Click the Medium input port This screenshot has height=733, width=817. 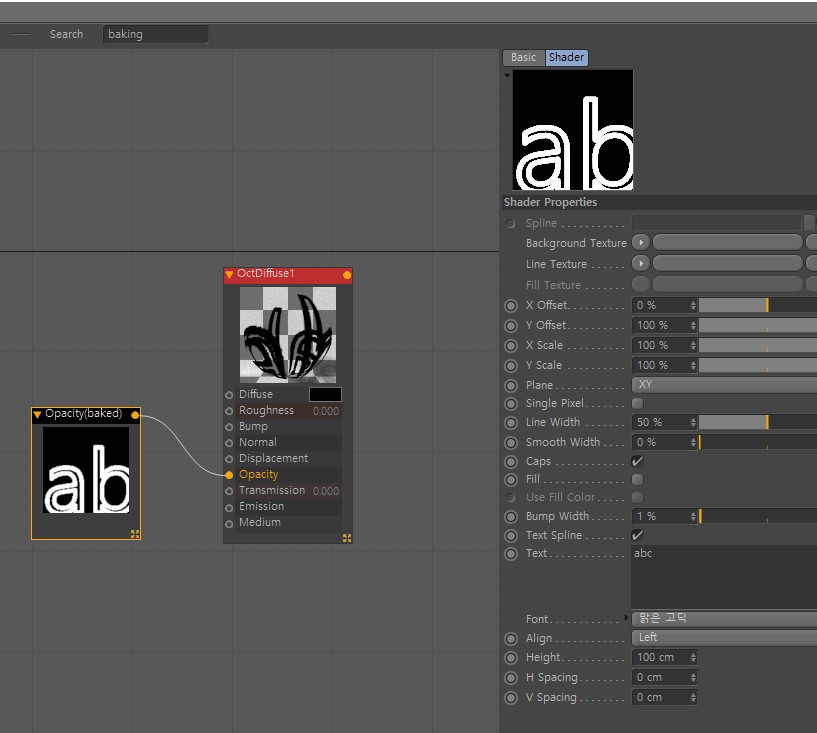click(229, 524)
